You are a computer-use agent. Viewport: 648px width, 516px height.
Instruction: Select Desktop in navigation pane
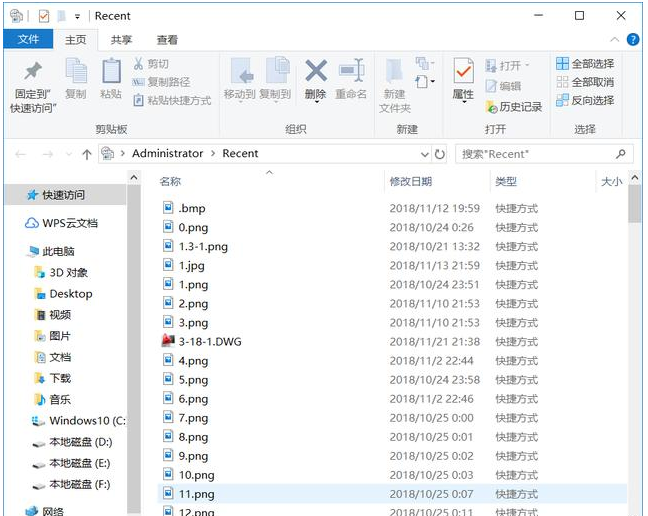64,294
